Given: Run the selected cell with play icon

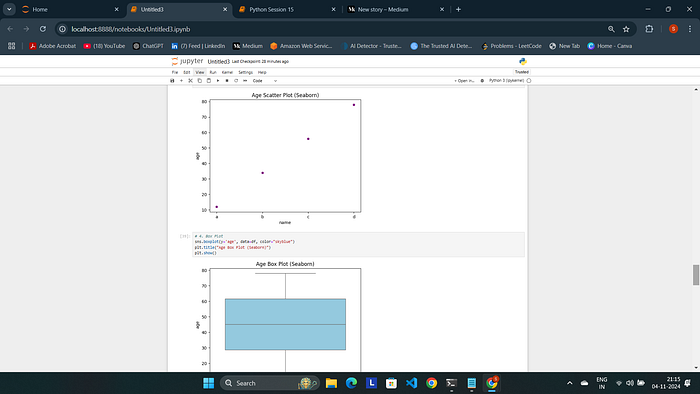Looking at the screenshot, I should 218,81.
